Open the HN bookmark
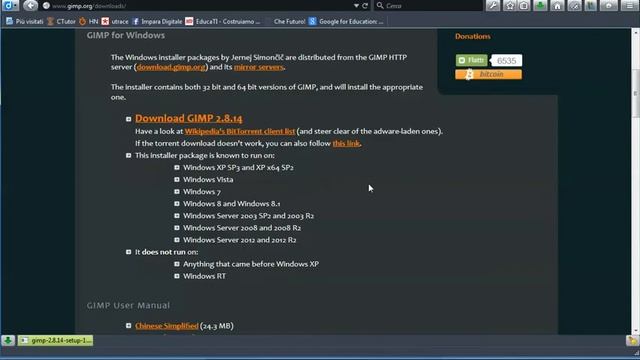The image size is (640, 360). tap(89, 22)
